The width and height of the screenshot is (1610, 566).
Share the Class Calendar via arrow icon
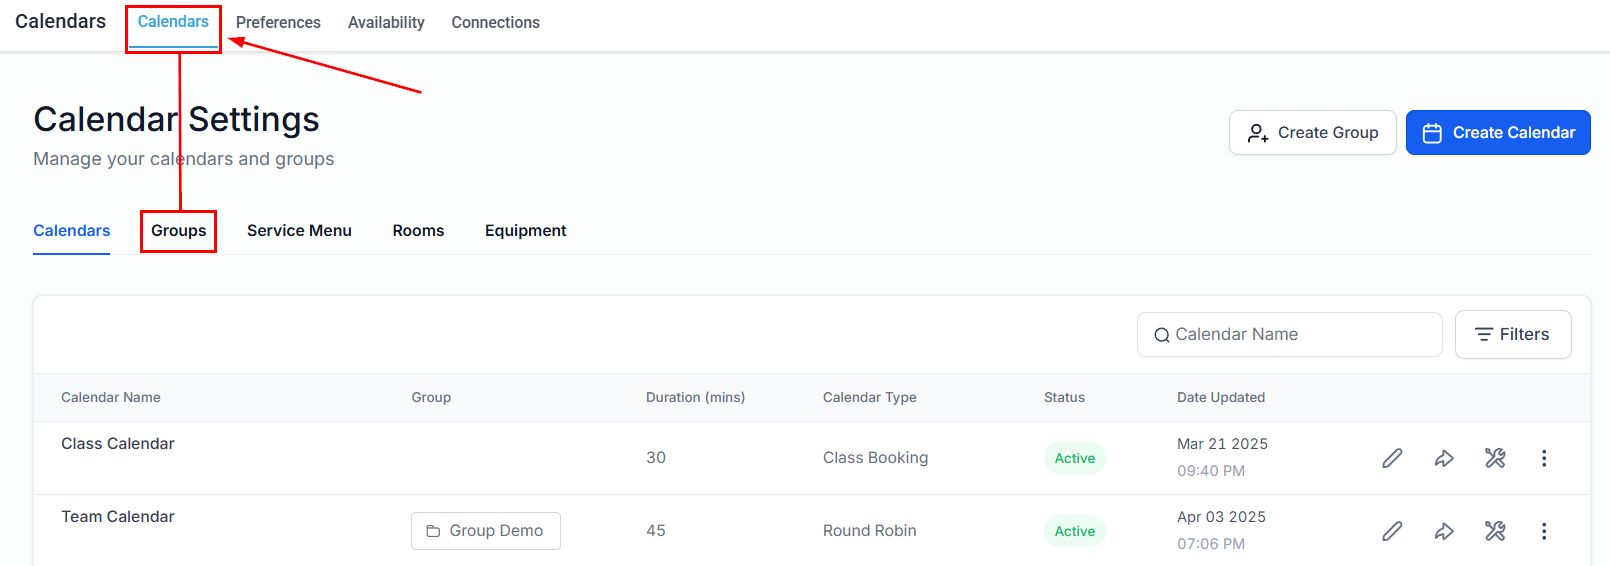click(1444, 458)
